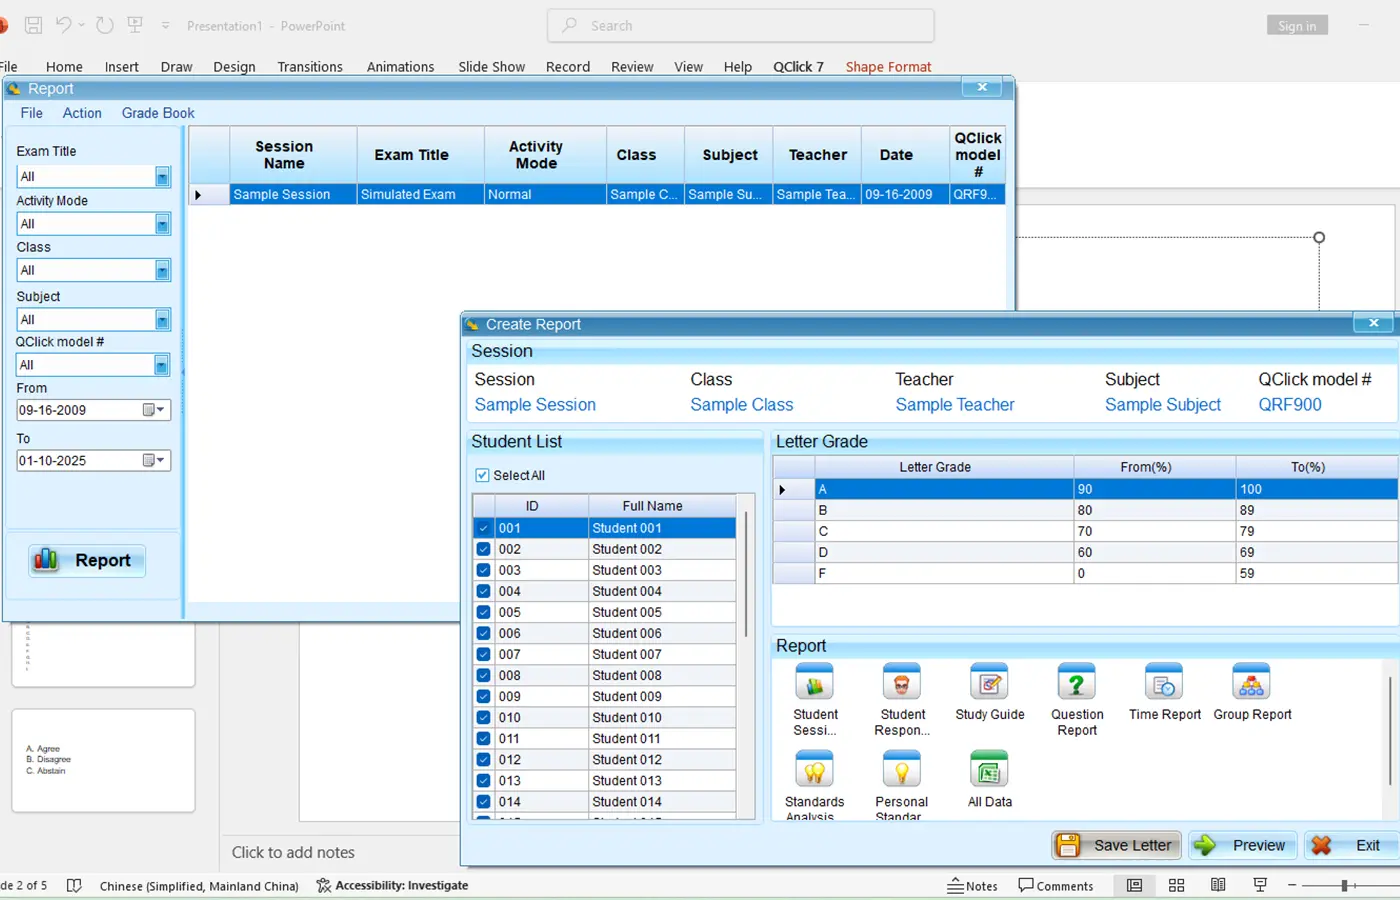Uncheck Student 008 checkbox
The height and width of the screenshot is (900, 1400).
(483, 675)
